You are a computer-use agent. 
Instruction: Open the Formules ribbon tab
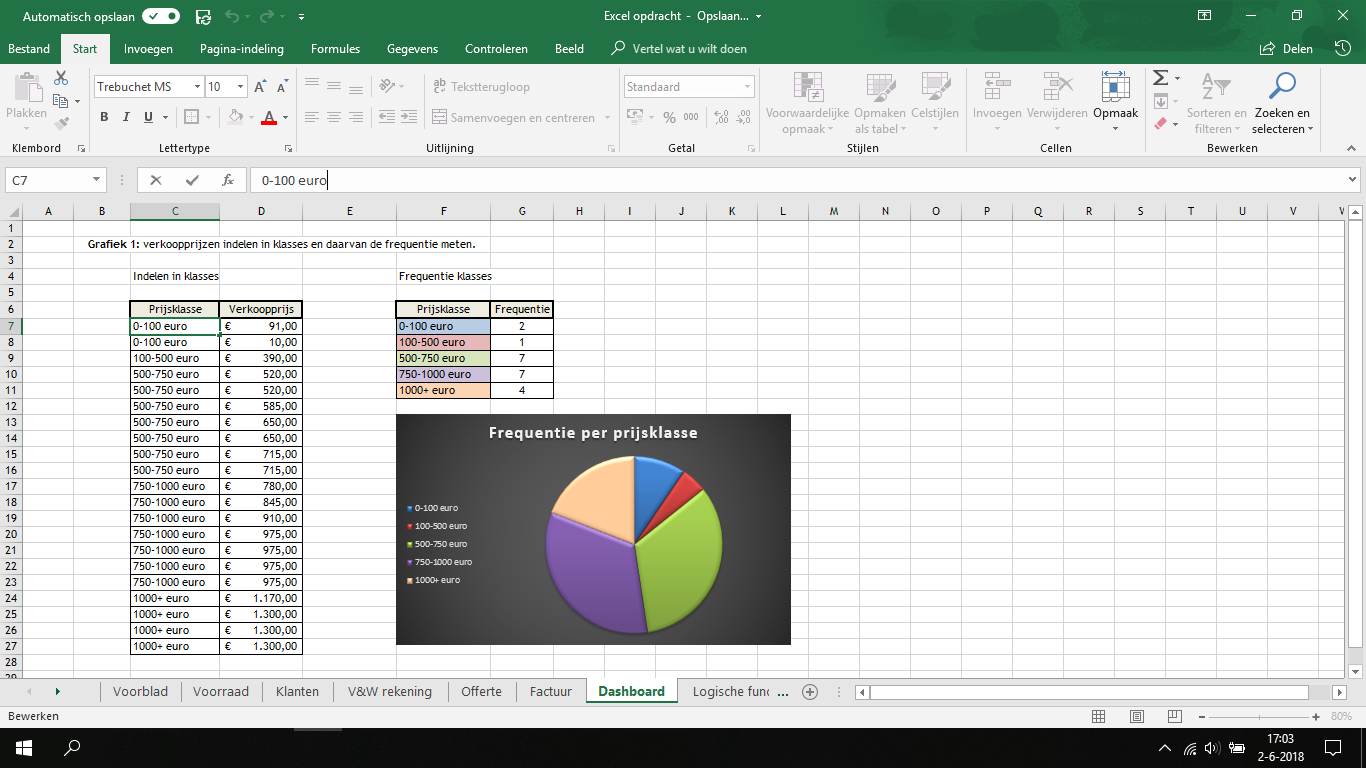[x=335, y=48]
